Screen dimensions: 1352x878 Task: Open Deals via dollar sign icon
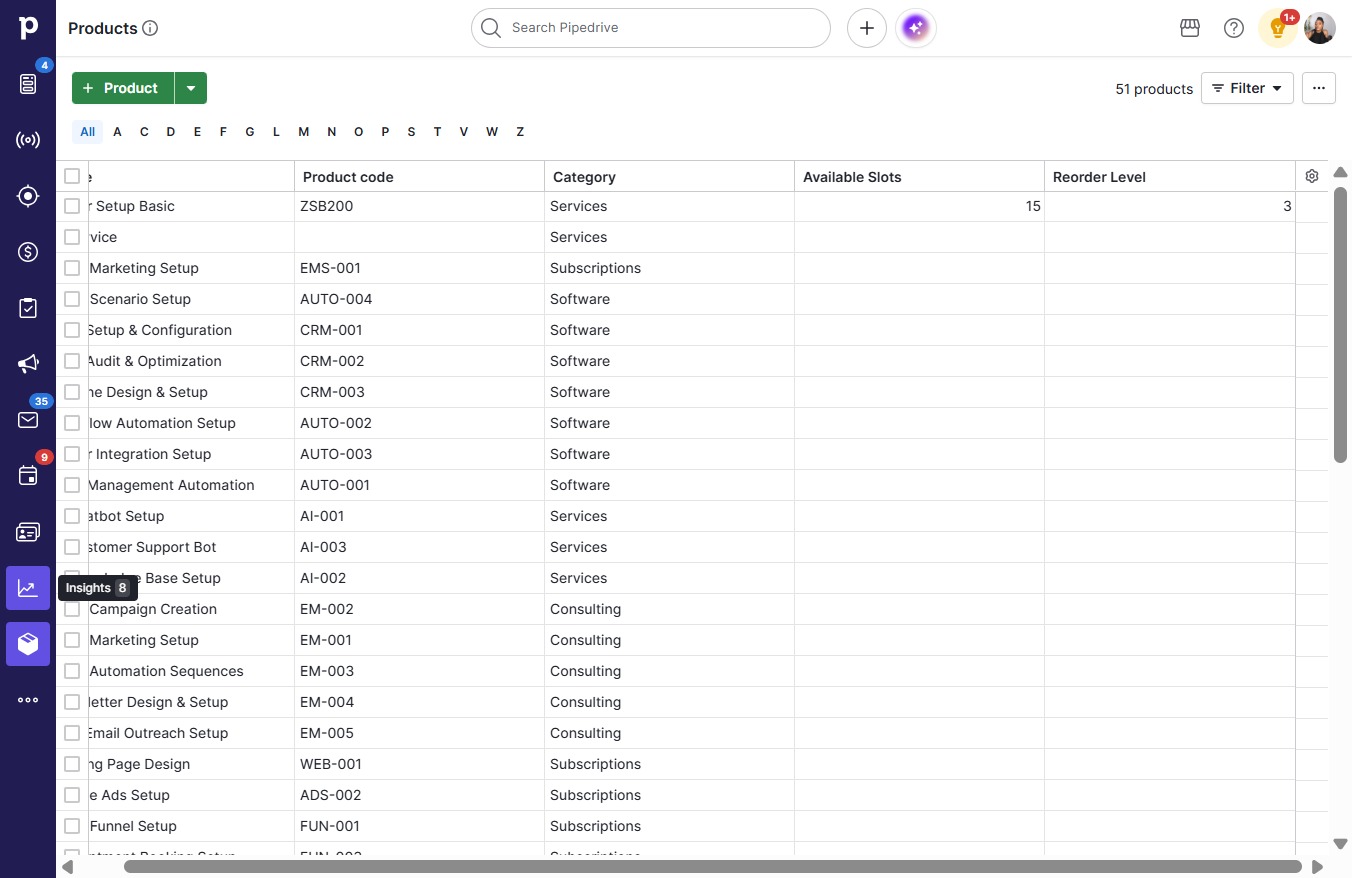28,252
